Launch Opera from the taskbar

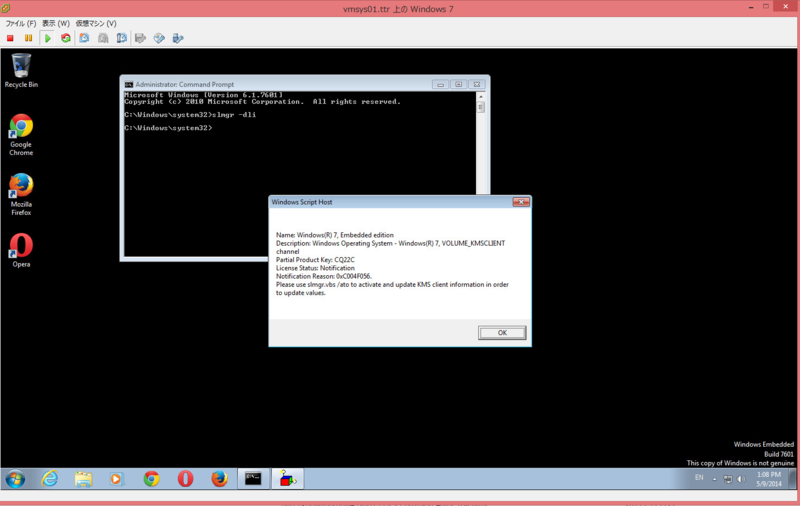pyautogui.click(x=185, y=479)
